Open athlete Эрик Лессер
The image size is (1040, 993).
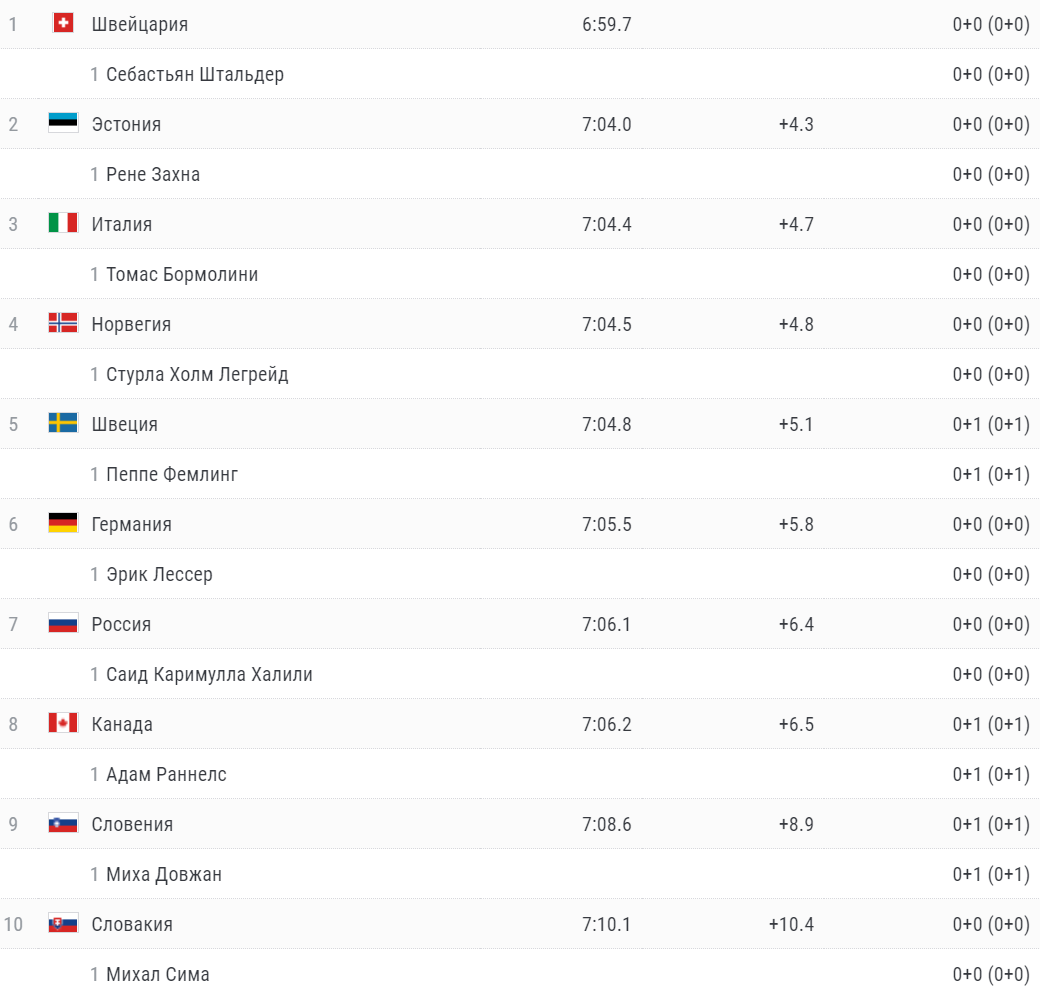pyautogui.click(x=159, y=574)
